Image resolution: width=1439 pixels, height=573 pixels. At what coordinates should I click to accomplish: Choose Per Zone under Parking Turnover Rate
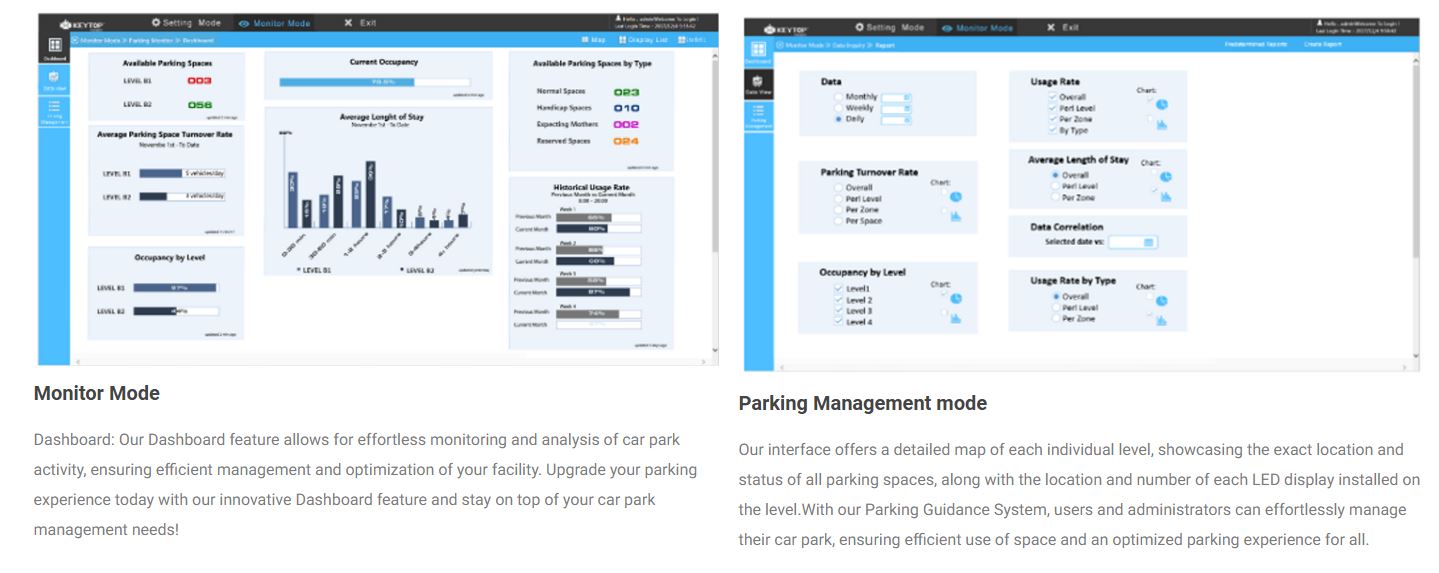coord(838,210)
